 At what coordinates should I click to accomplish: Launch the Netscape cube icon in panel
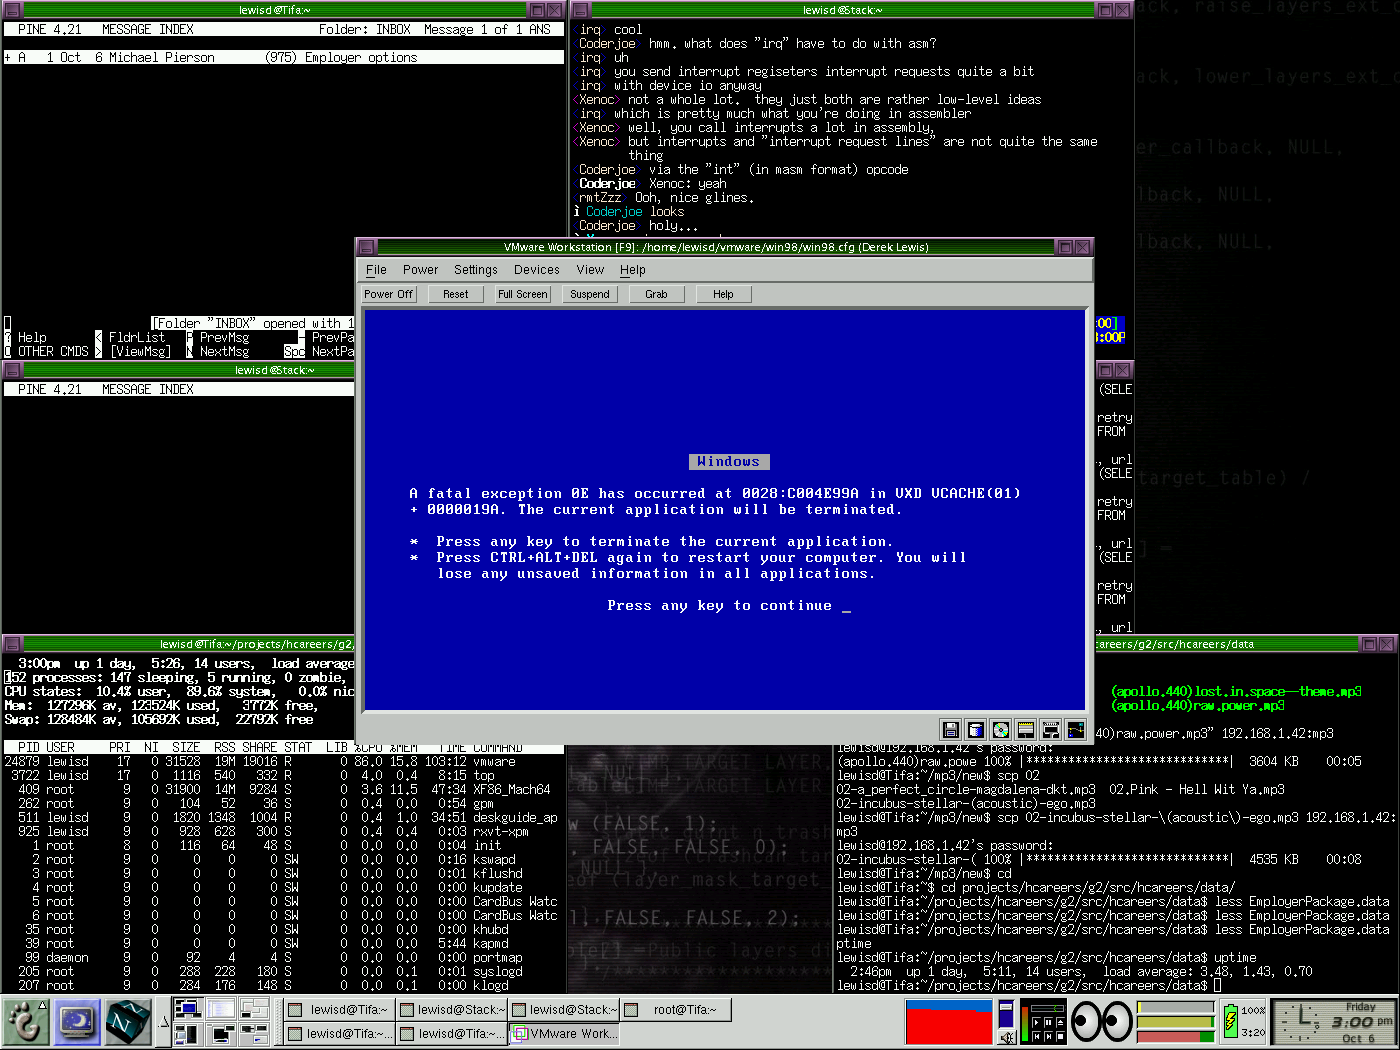tap(128, 1022)
